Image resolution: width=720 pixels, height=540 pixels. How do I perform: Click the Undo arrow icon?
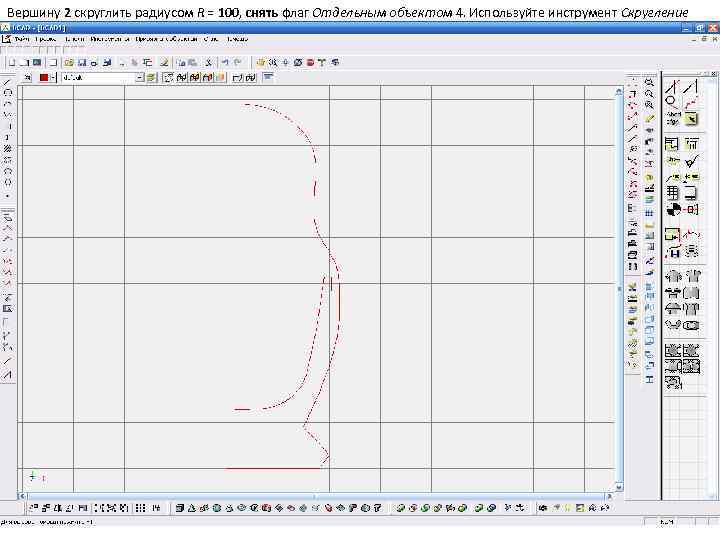225,62
